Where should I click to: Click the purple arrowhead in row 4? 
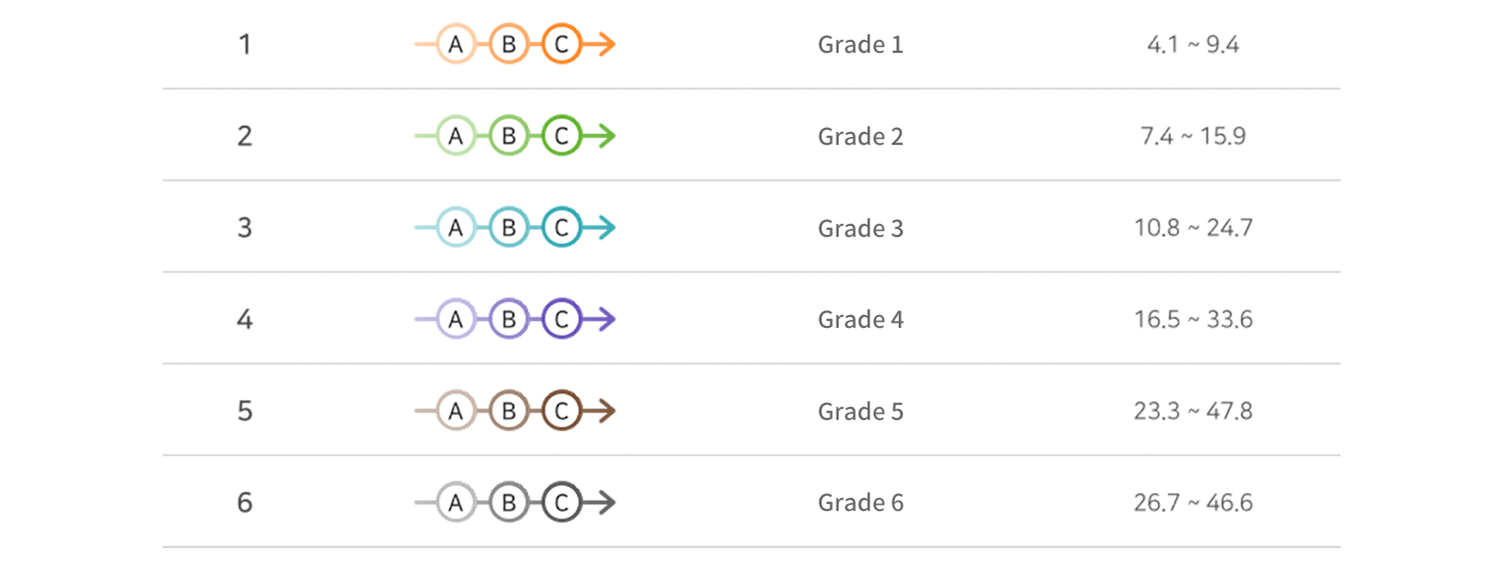pos(606,320)
